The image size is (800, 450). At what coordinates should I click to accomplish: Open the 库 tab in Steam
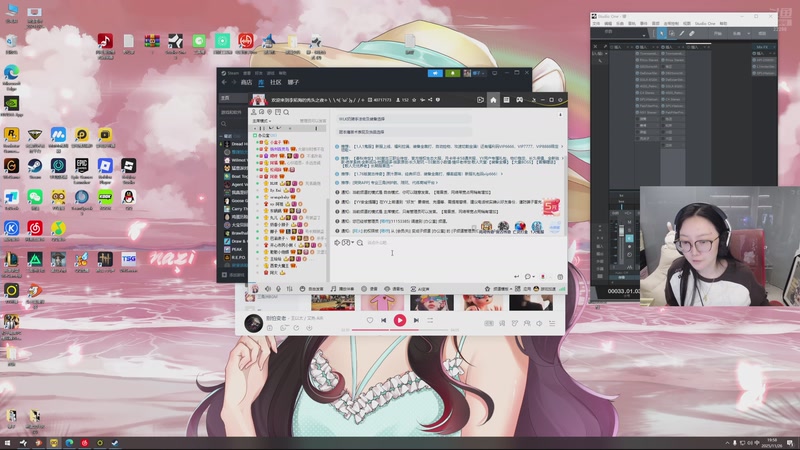(x=261, y=82)
